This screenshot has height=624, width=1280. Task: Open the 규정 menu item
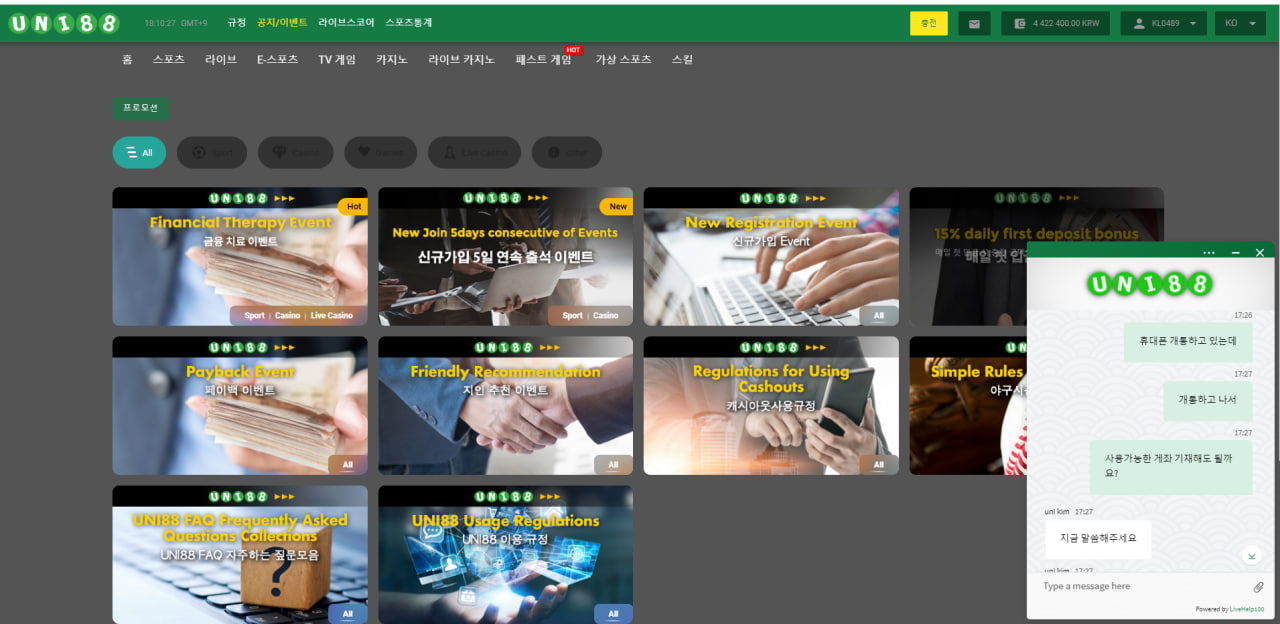coord(236,22)
